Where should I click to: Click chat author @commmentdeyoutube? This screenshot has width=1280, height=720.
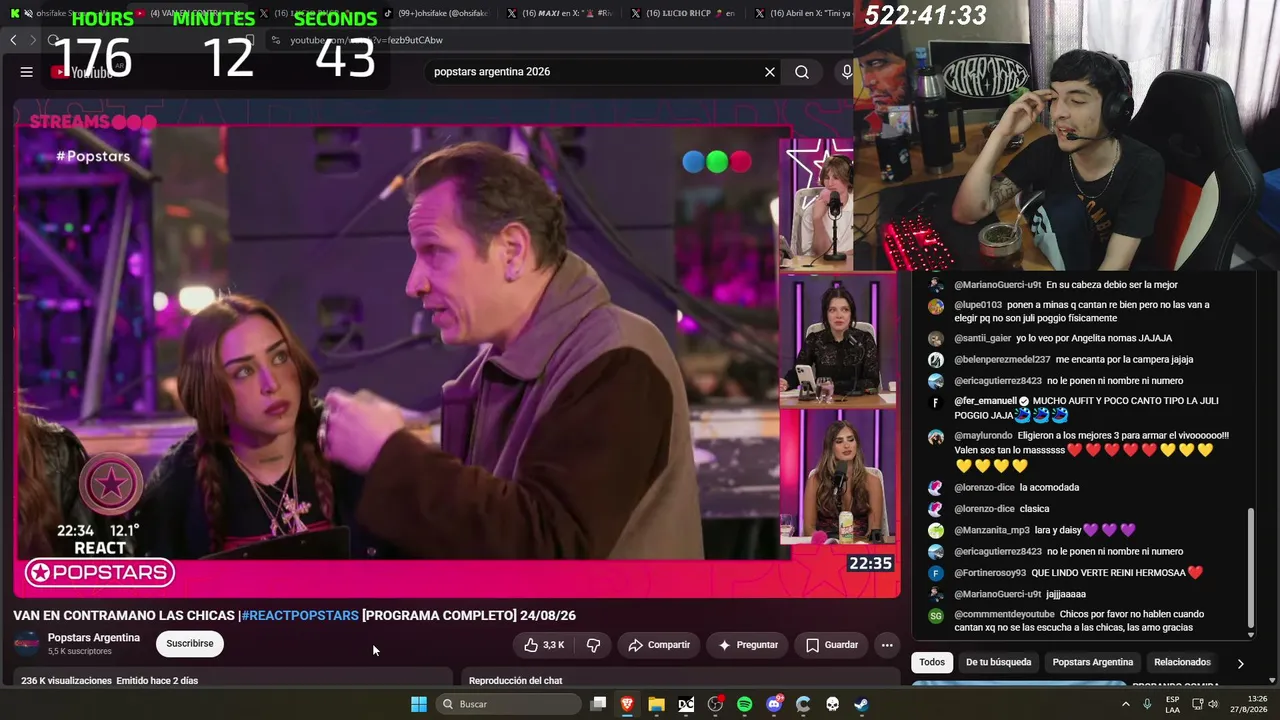[x=1004, y=614]
